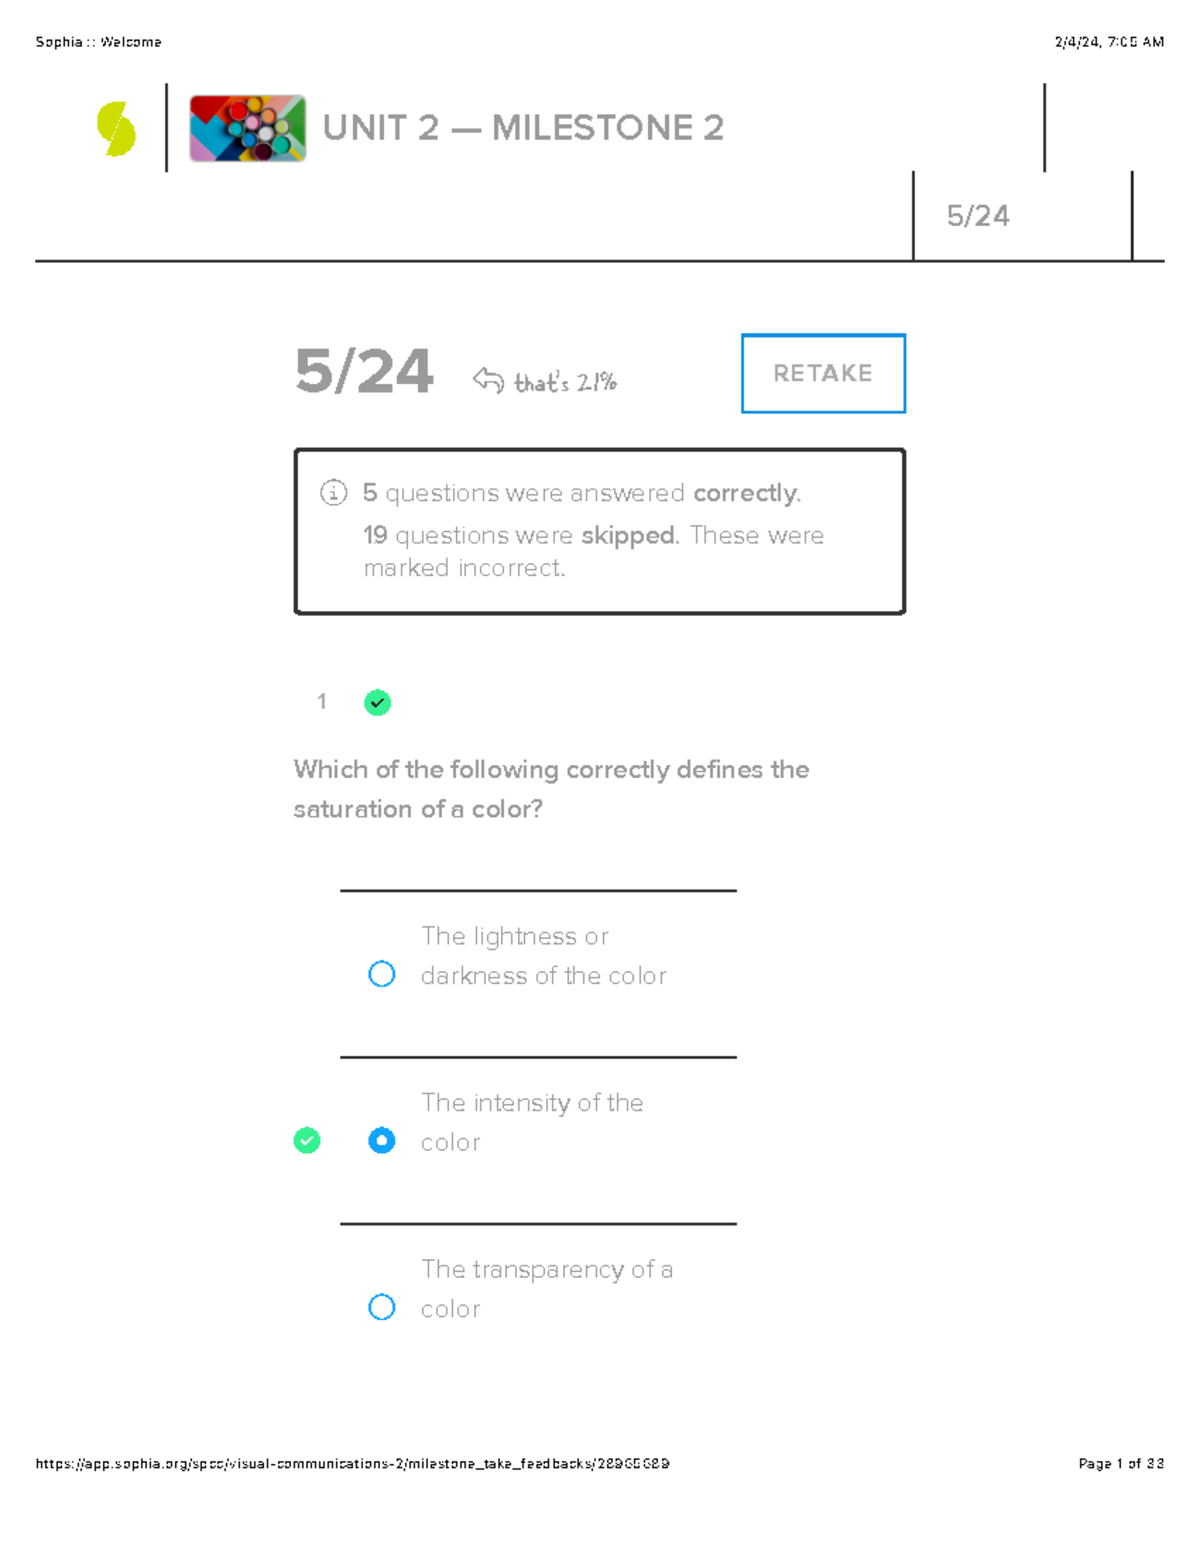
Task: Open the colorful Unit 2 course thumbnail
Action: (247, 127)
